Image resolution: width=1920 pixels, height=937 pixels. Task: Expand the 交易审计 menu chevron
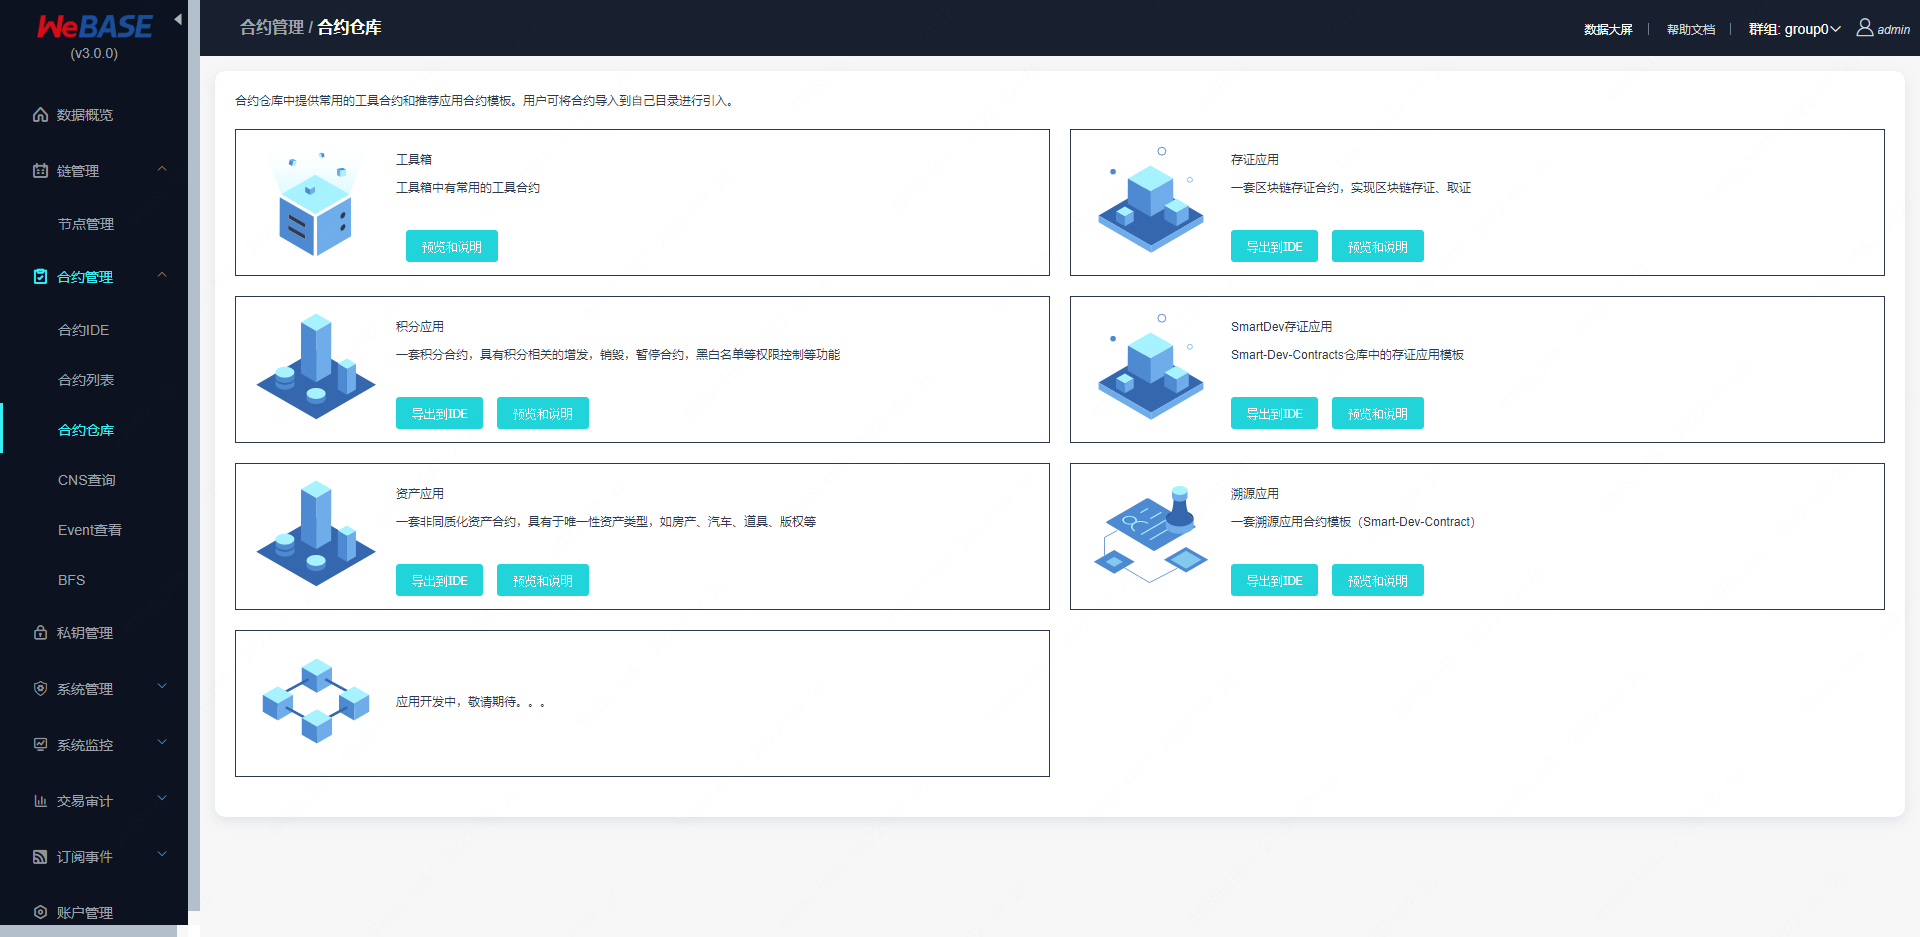click(162, 799)
